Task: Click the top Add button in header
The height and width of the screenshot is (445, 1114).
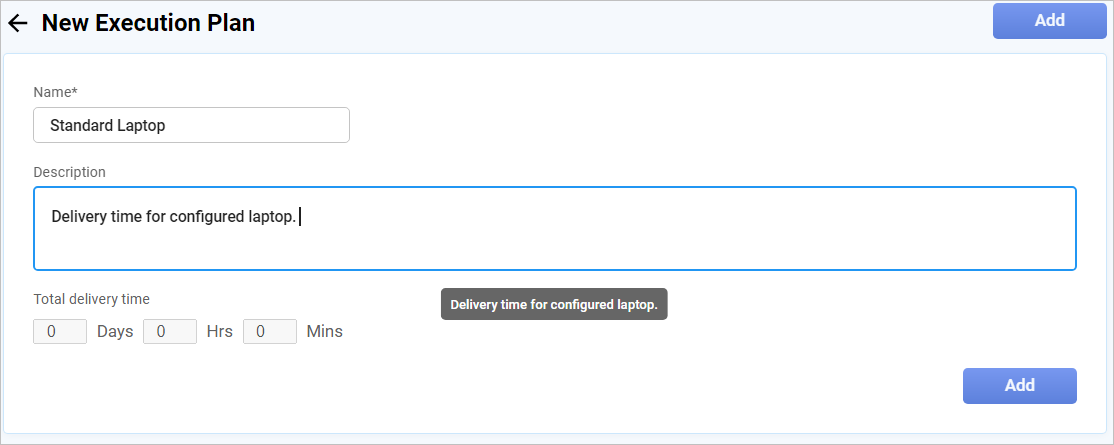Action: tap(1049, 20)
